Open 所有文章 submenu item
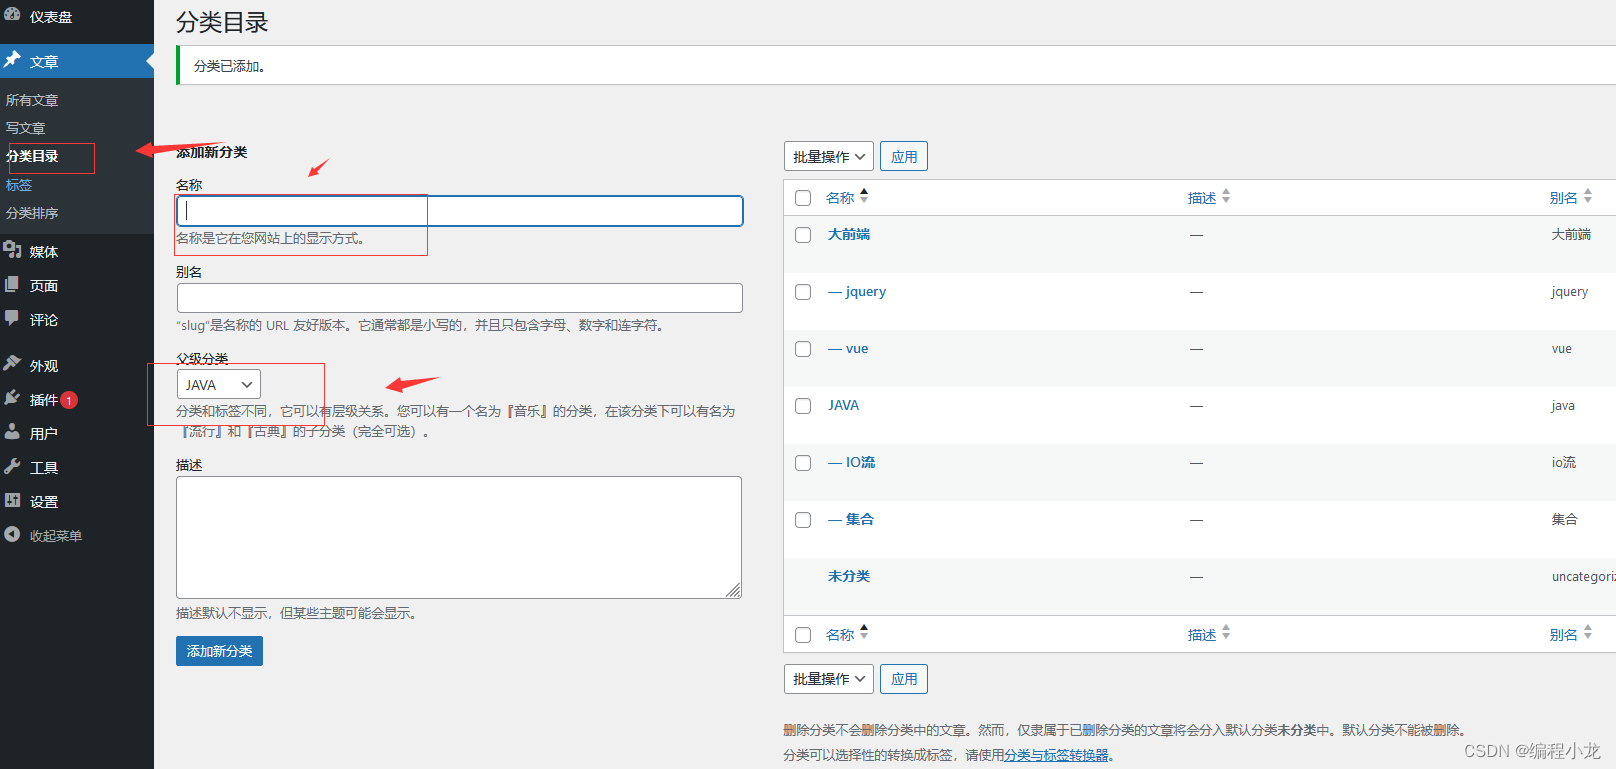 [32, 100]
